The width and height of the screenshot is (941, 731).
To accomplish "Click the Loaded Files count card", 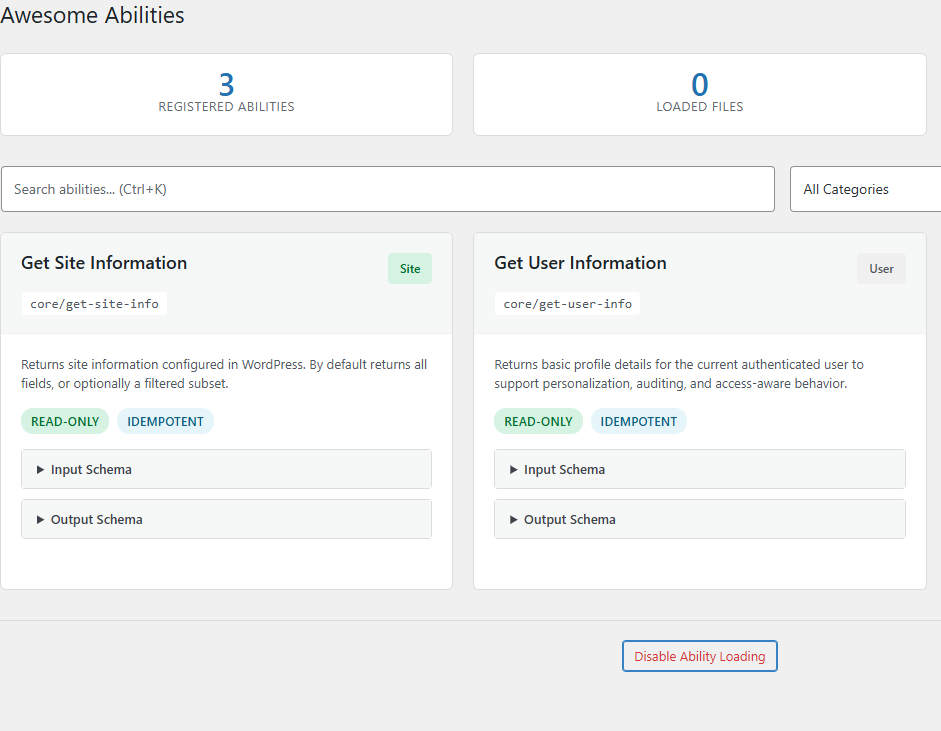I will [x=699, y=94].
